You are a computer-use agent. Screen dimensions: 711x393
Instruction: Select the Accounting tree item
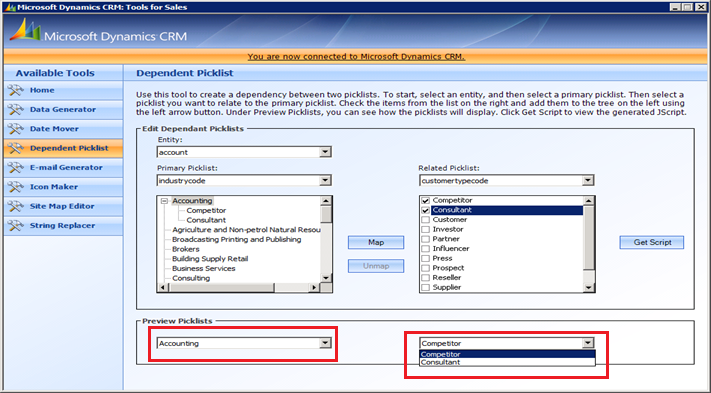pos(192,201)
